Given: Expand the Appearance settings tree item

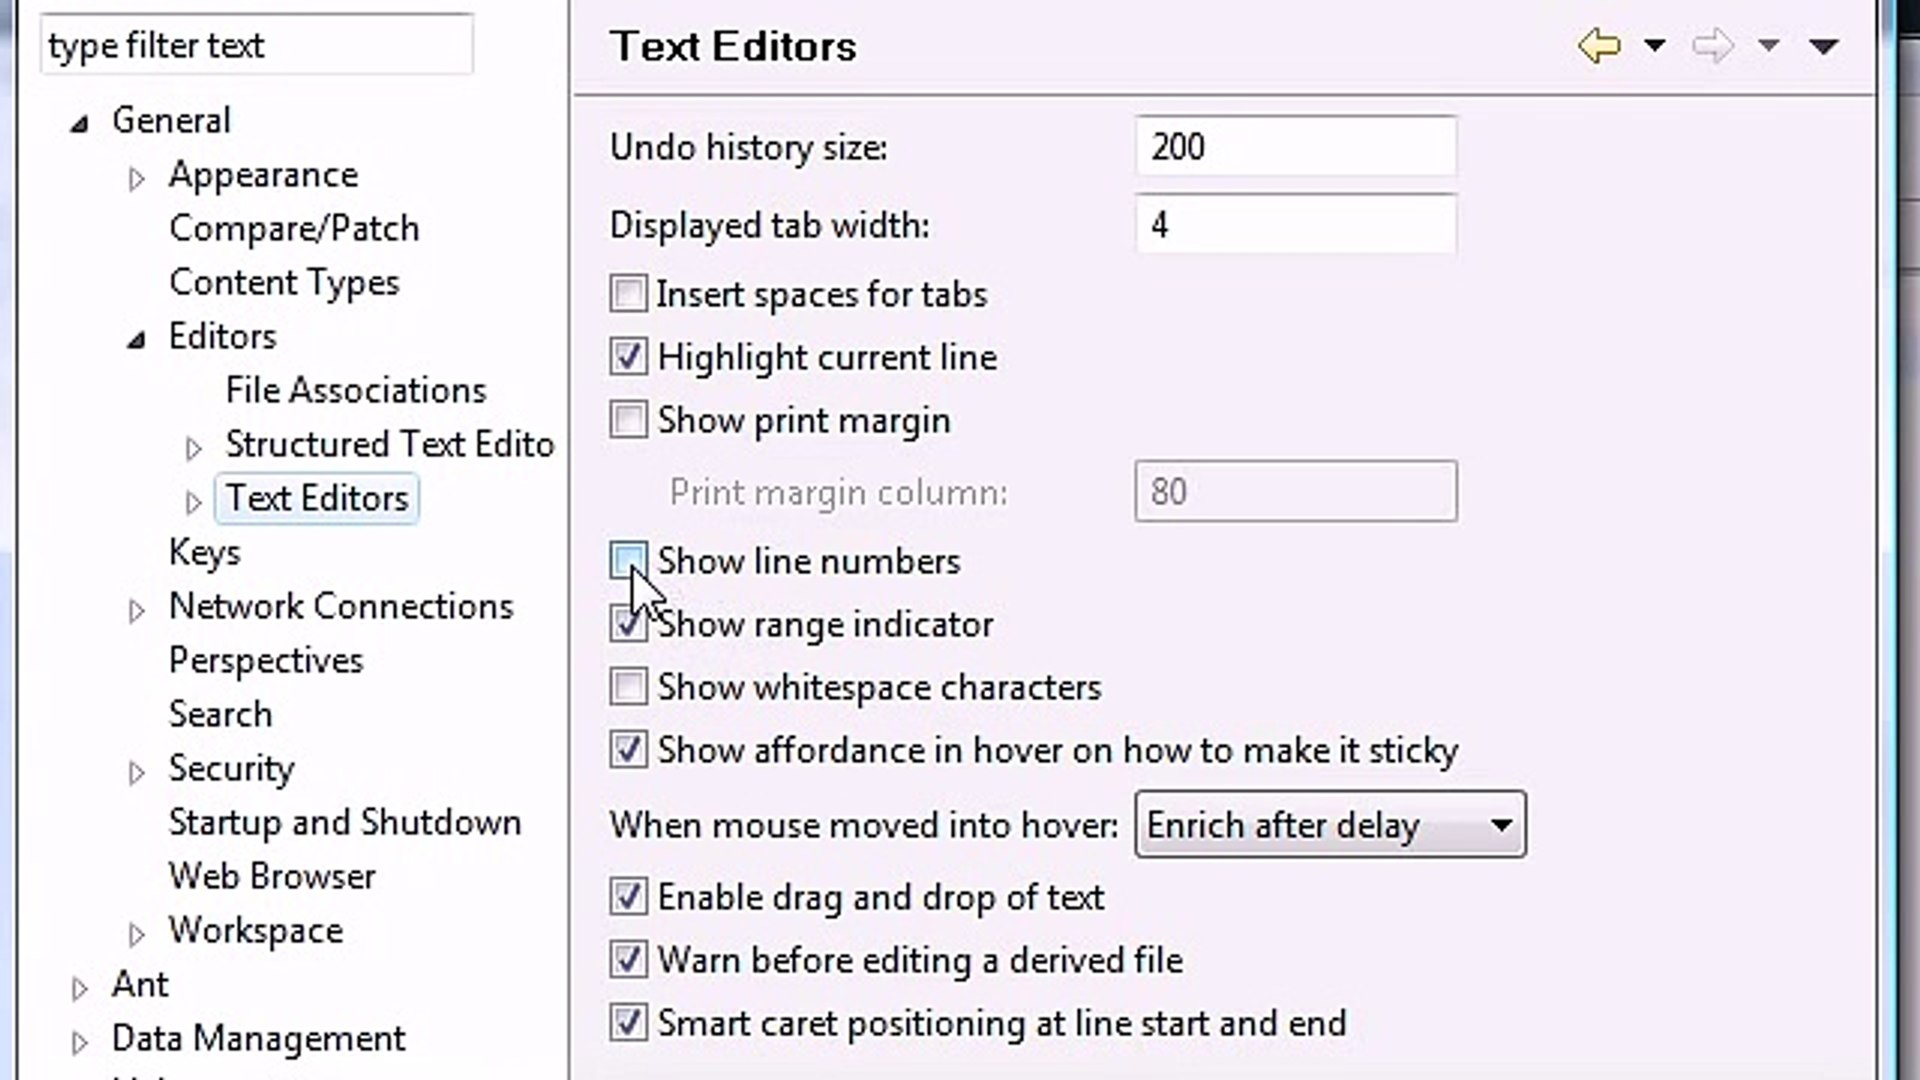Looking at the screenshot, I should 138,175.
